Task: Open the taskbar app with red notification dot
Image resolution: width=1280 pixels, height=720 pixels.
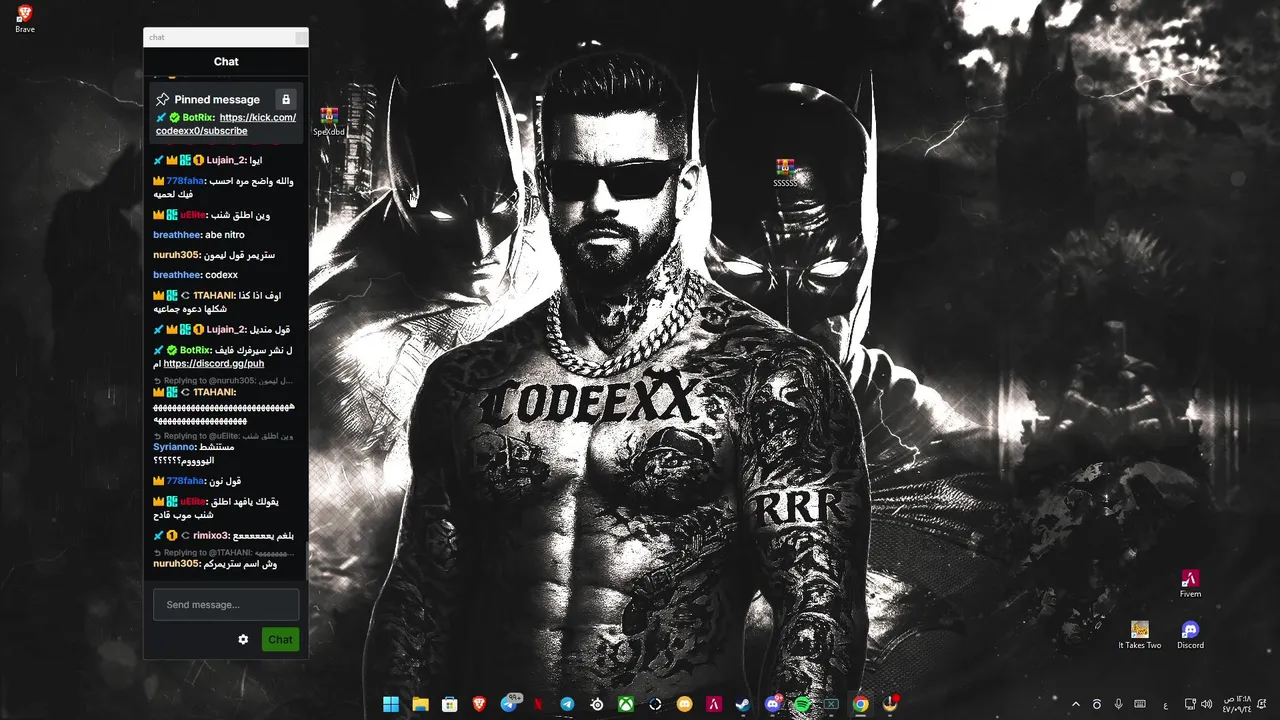Action: pos(890,704)
